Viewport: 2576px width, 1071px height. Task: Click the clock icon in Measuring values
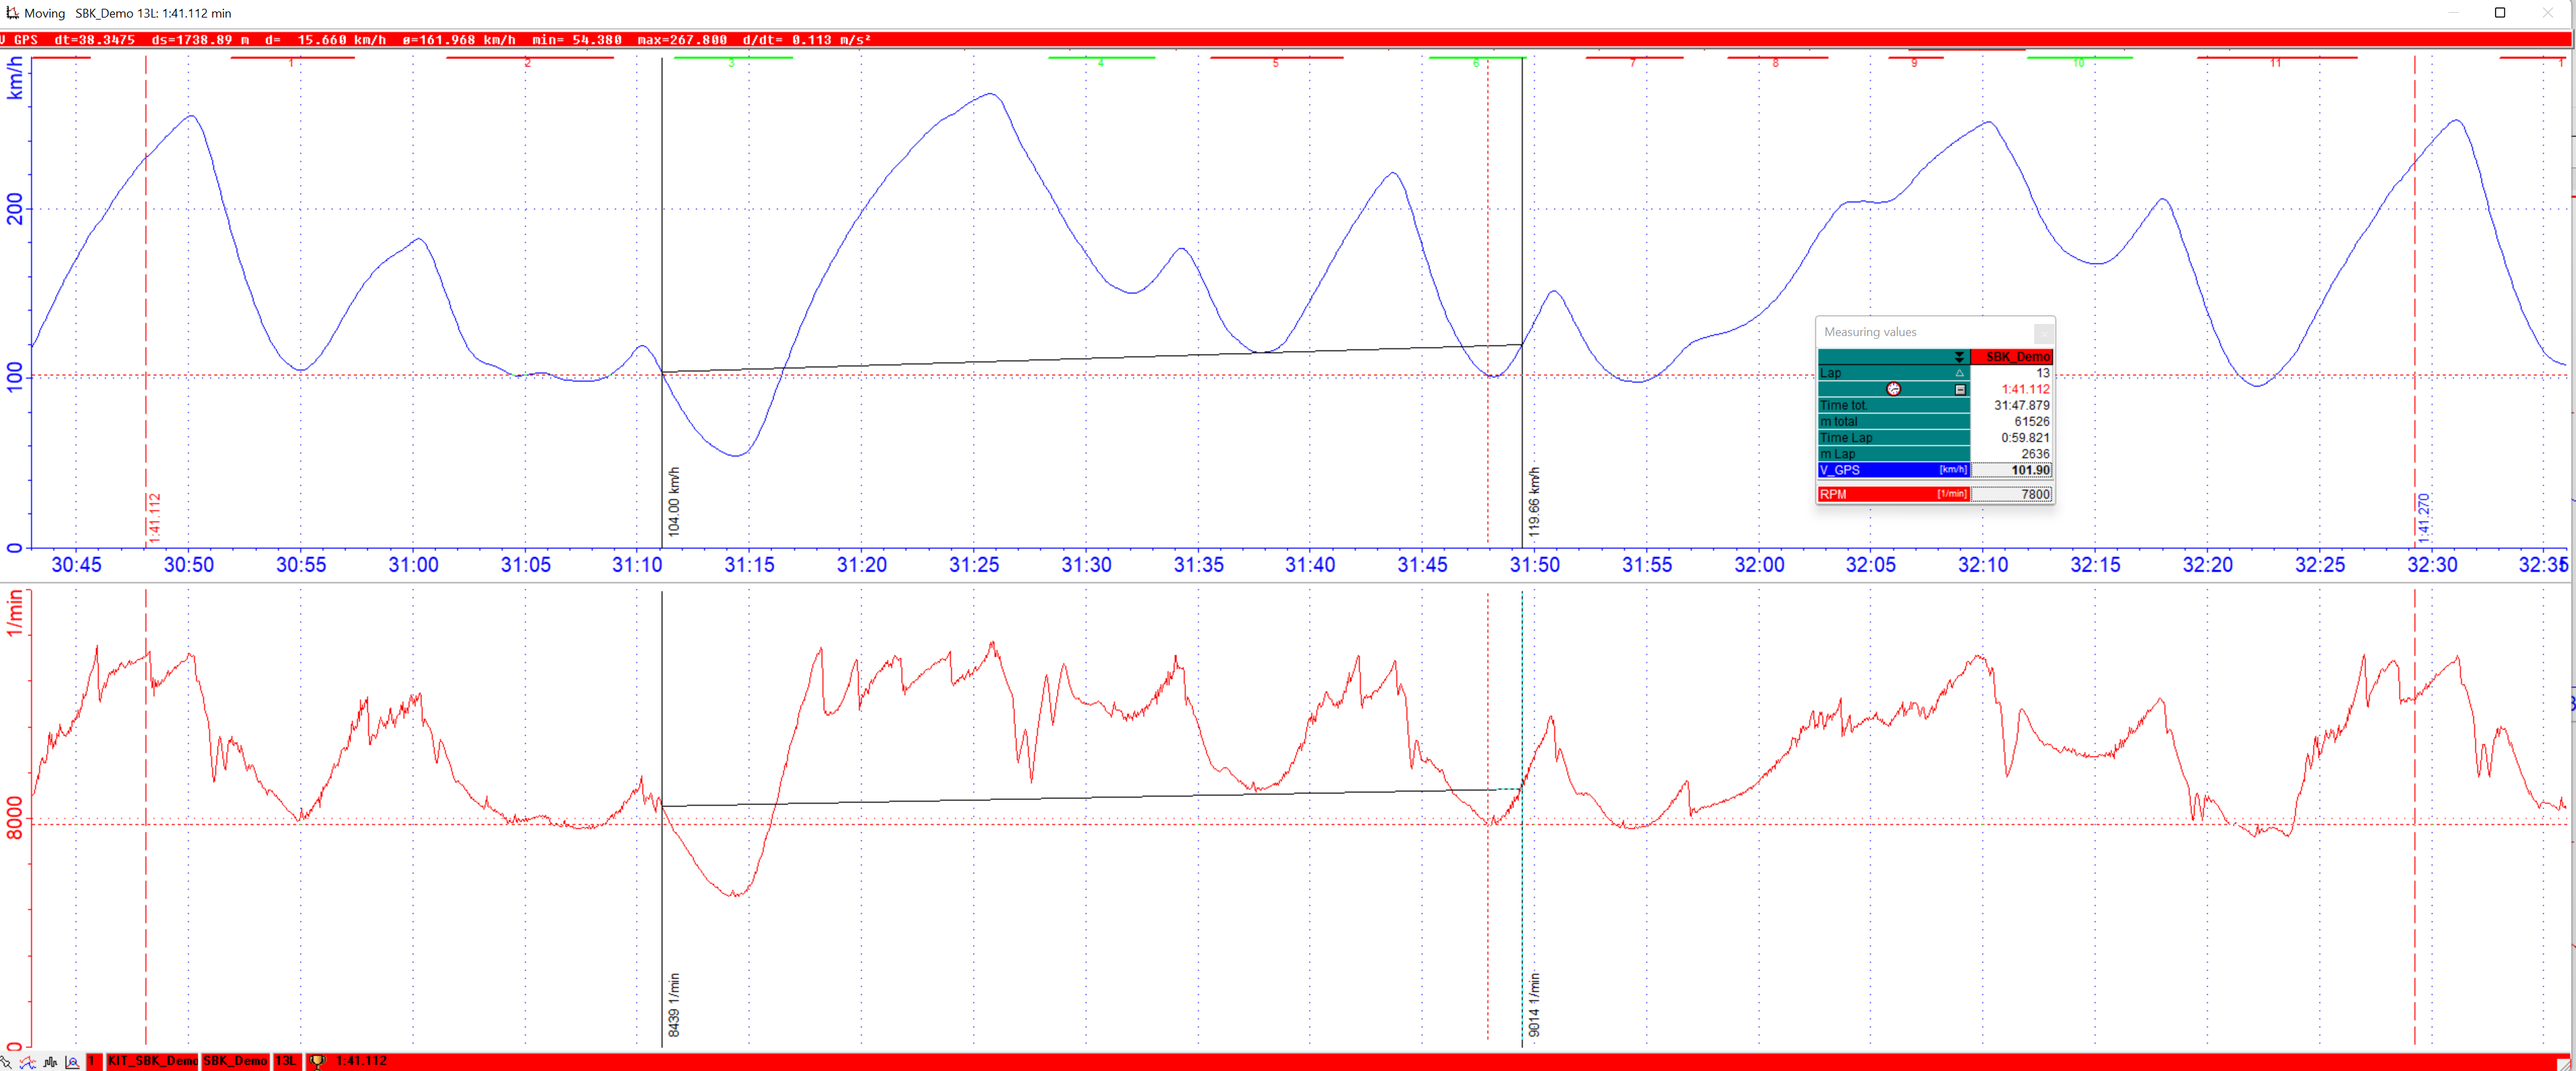point(1893,389)
